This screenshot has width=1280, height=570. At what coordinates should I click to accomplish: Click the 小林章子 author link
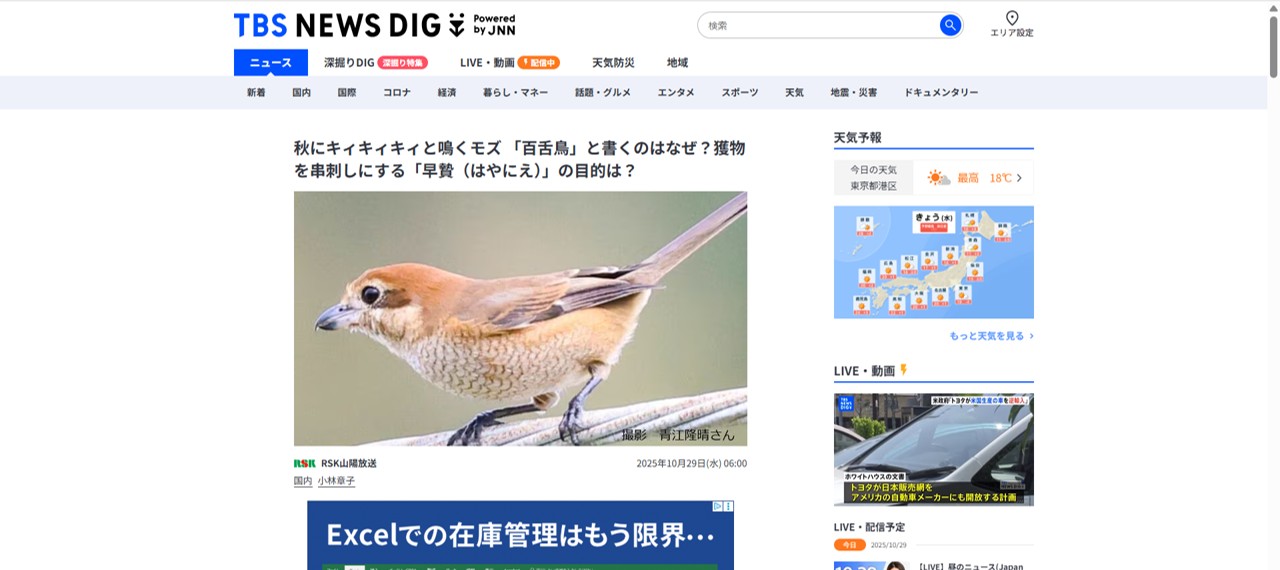337,481
